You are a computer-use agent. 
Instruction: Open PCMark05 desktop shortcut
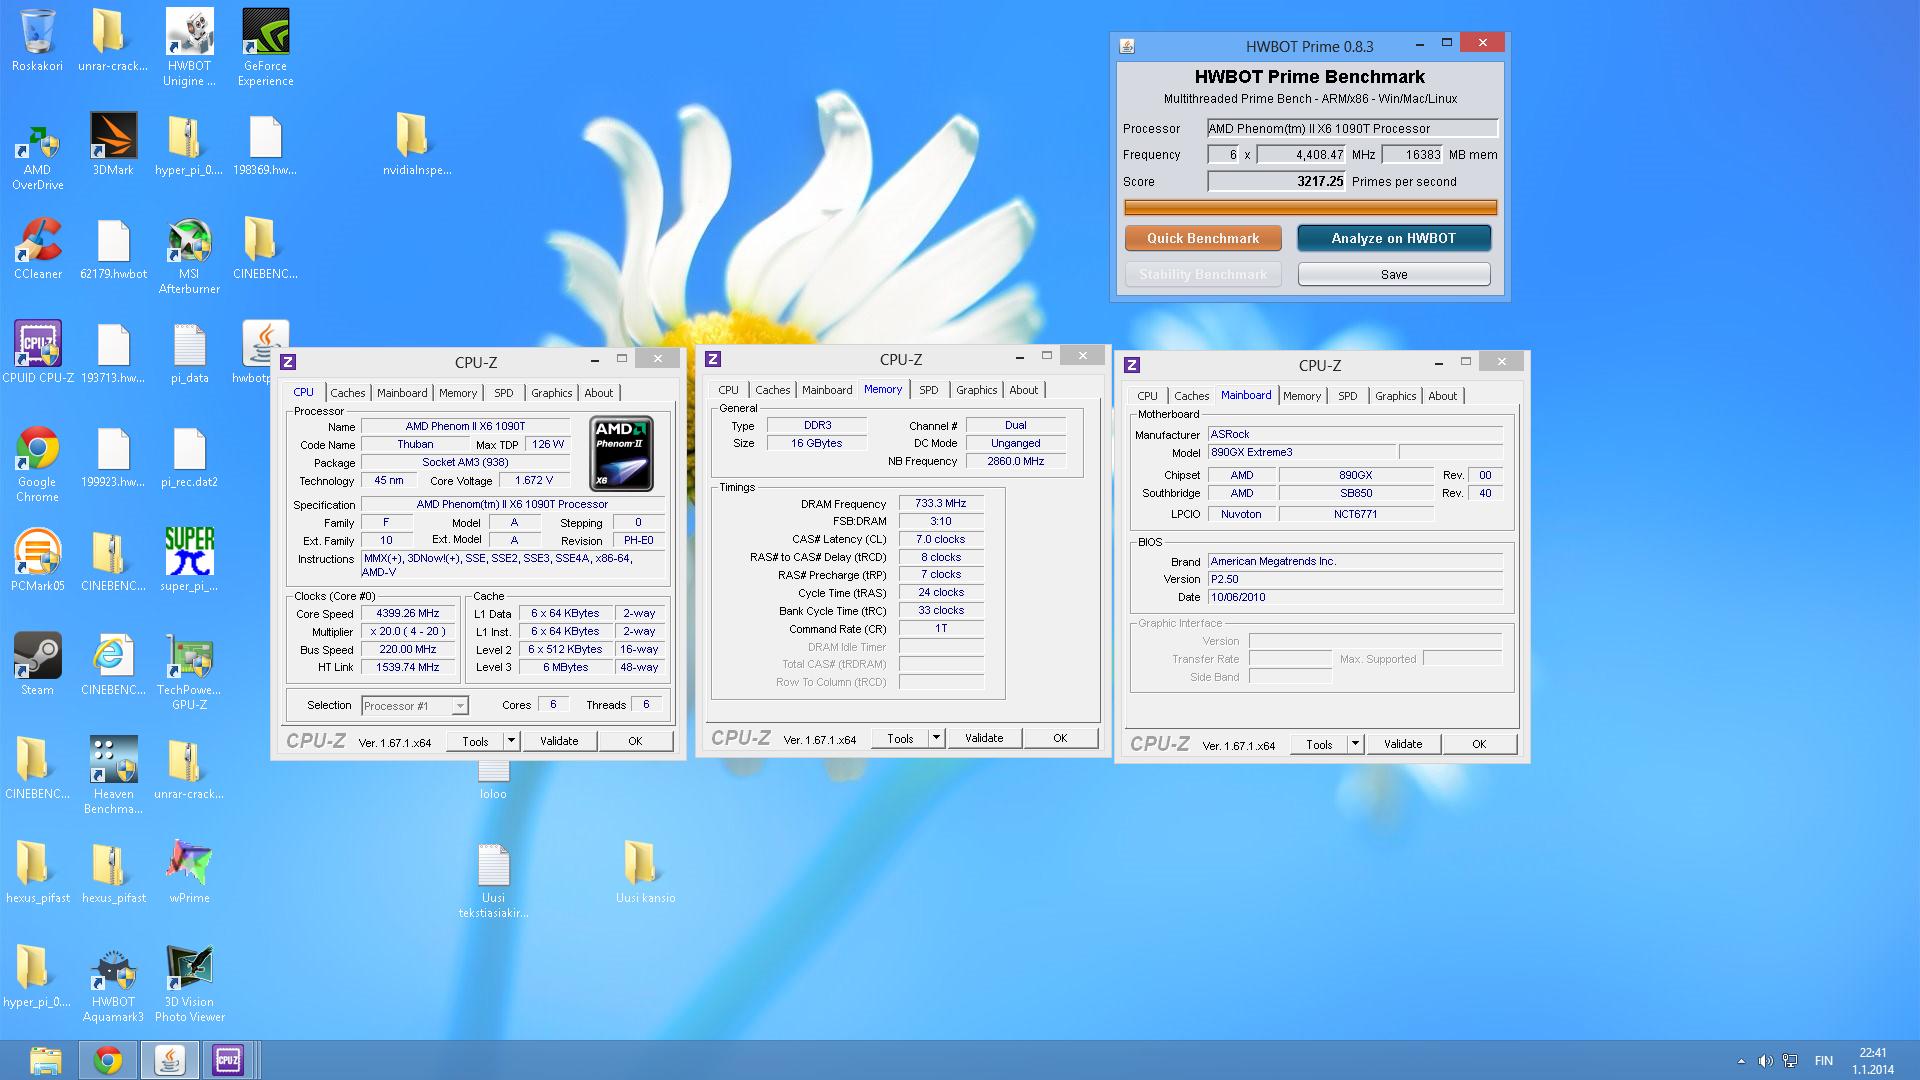(x=37, y=559)
